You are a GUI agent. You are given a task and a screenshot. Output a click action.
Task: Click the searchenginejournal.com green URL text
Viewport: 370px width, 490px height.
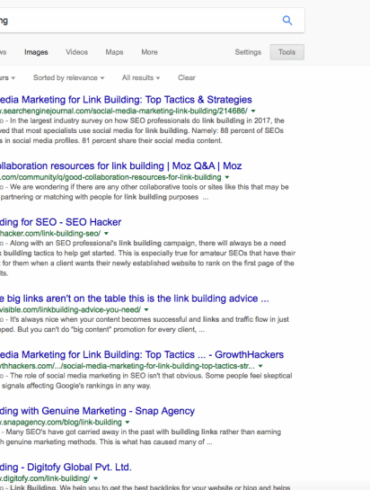coord(124,111)
